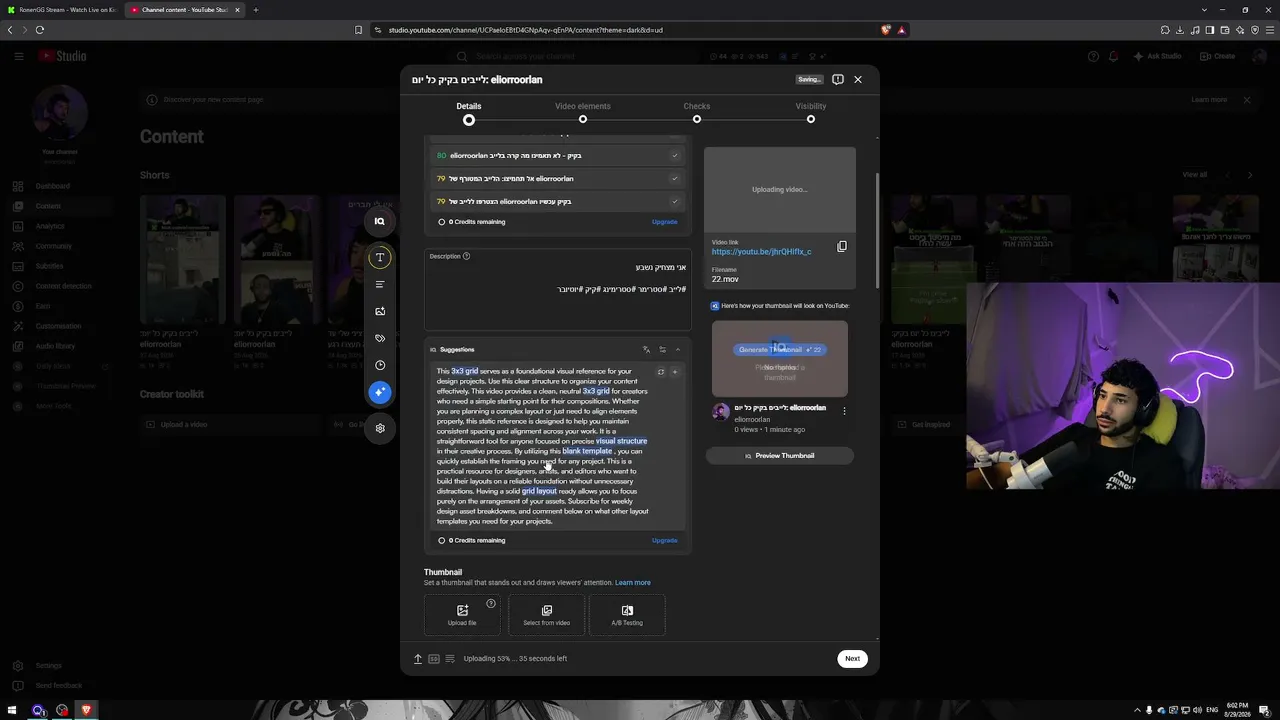Click the SD processing status icon
This screenshot has height=720, width=1280.
[x=434, y=659]
